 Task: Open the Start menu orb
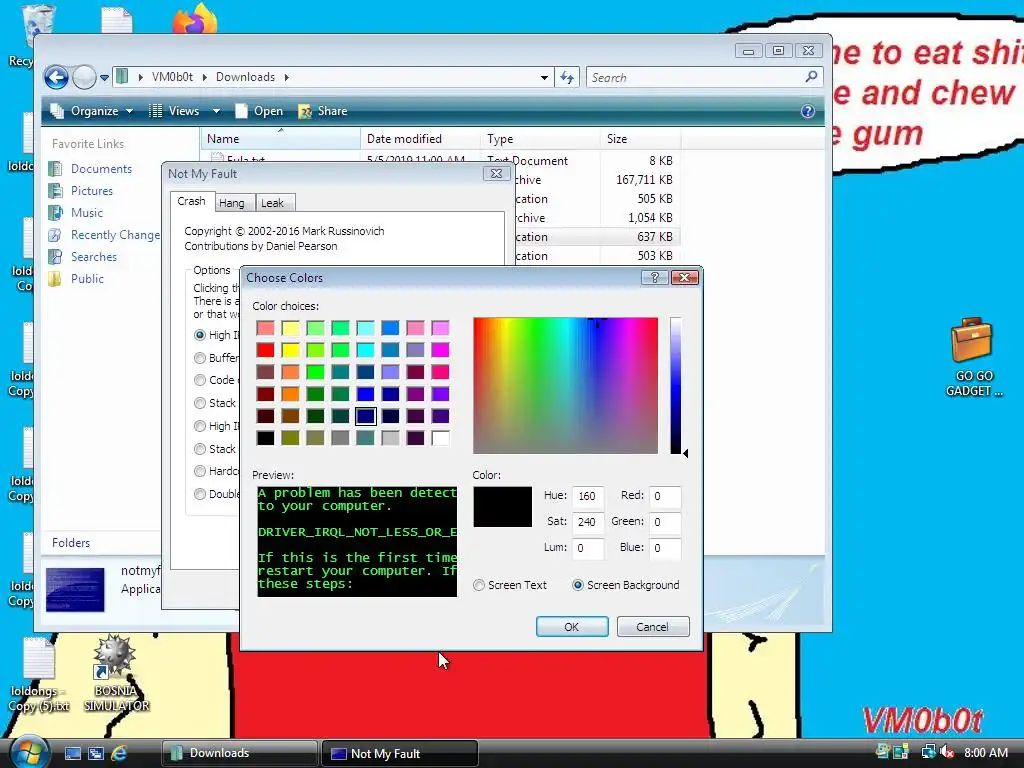point(28,752)
